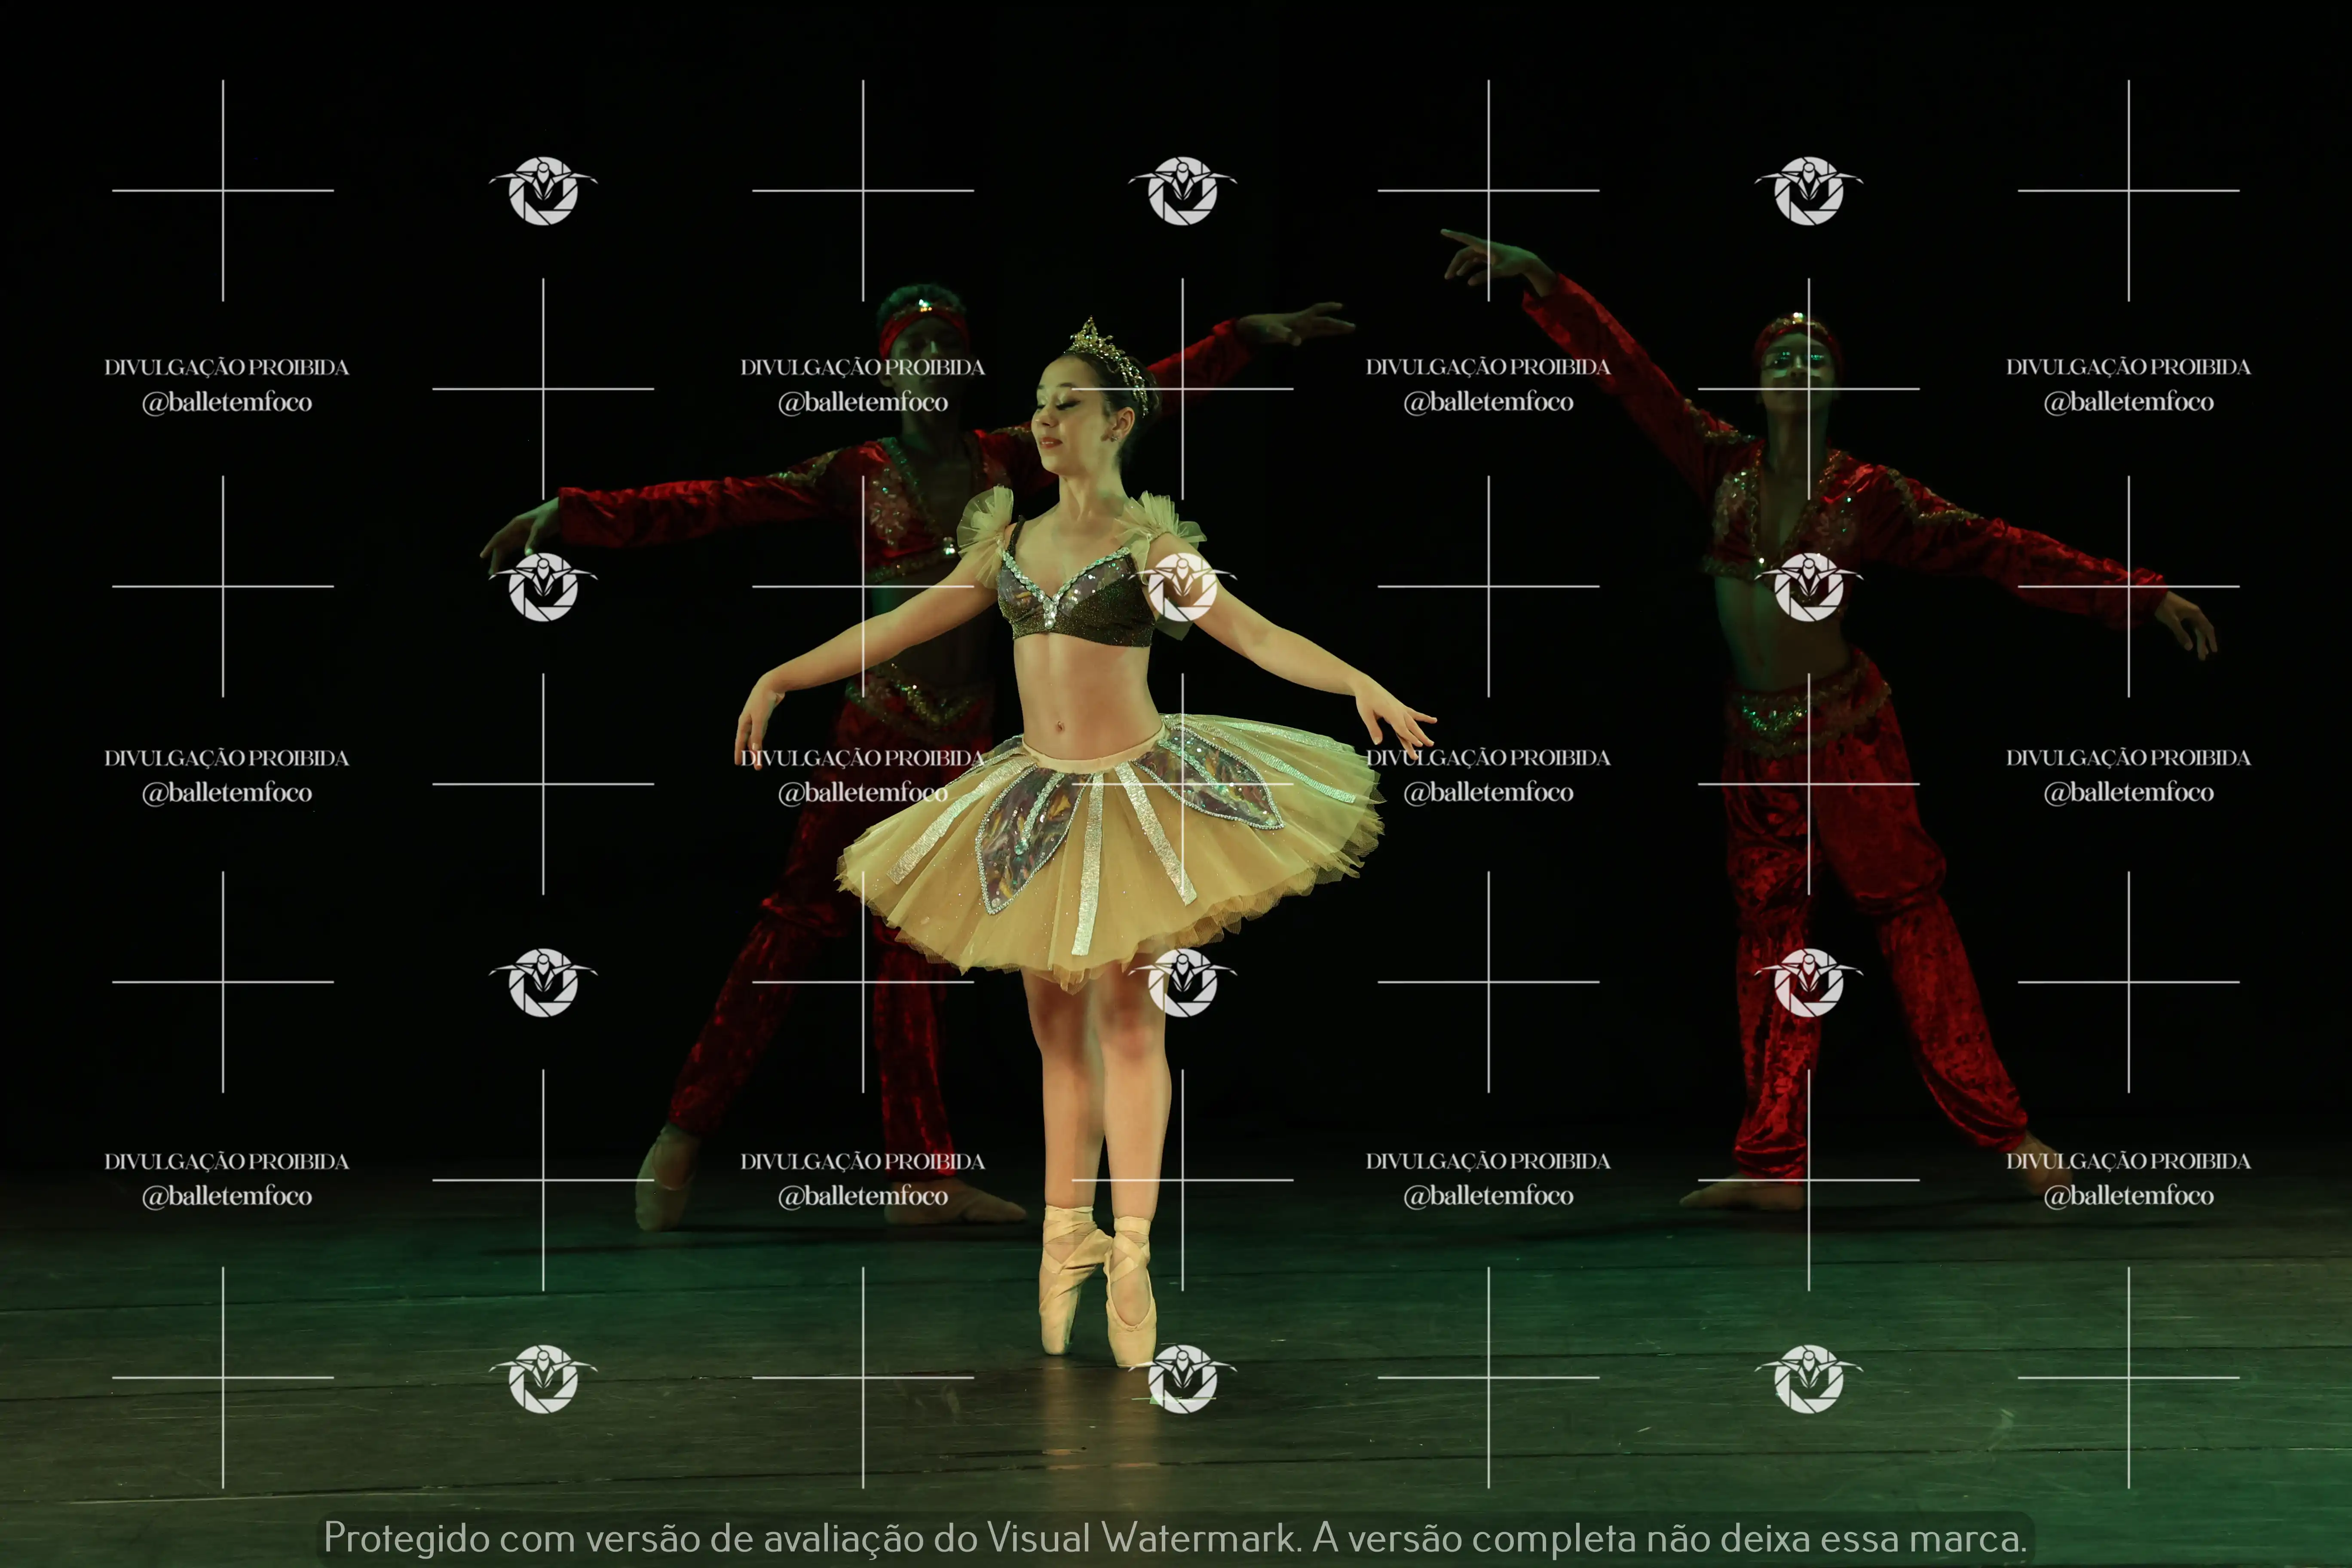
Task: Click the watermark logo beside ballerina's pointe shoe tip
Action: click(x=1182, y=1378)
